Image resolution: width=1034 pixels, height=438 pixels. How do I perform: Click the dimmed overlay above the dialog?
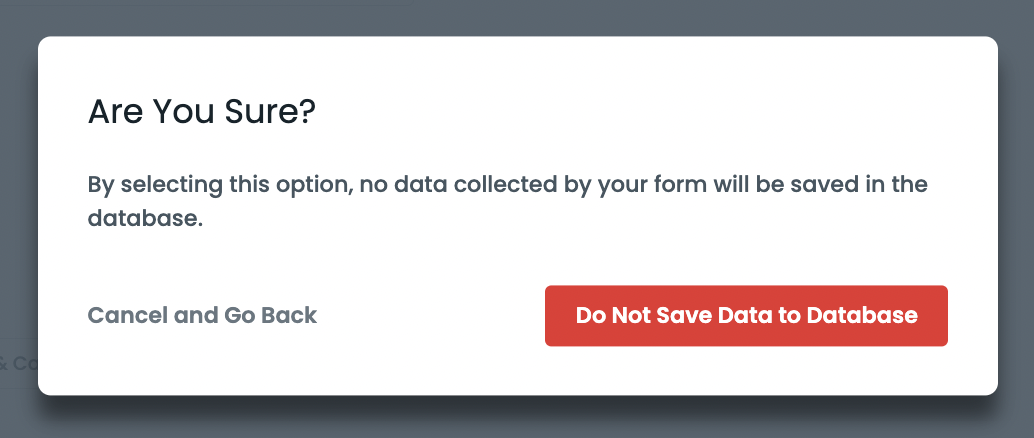pyautogui.click(x=517, y=17)
